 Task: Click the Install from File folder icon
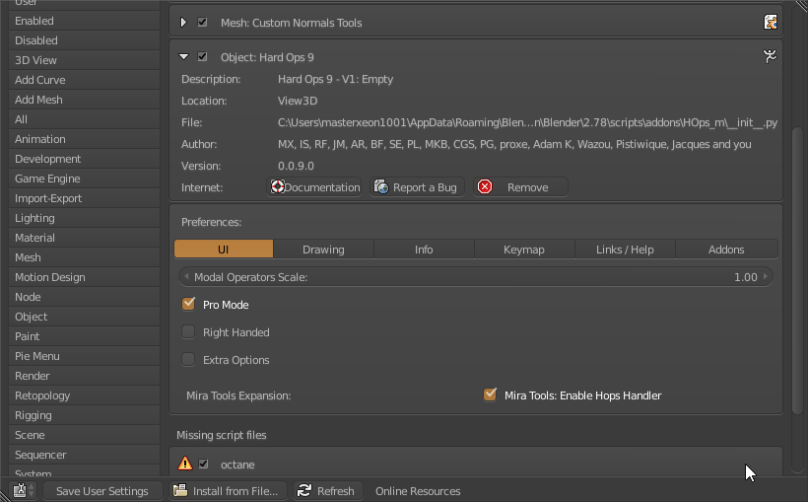180,491
